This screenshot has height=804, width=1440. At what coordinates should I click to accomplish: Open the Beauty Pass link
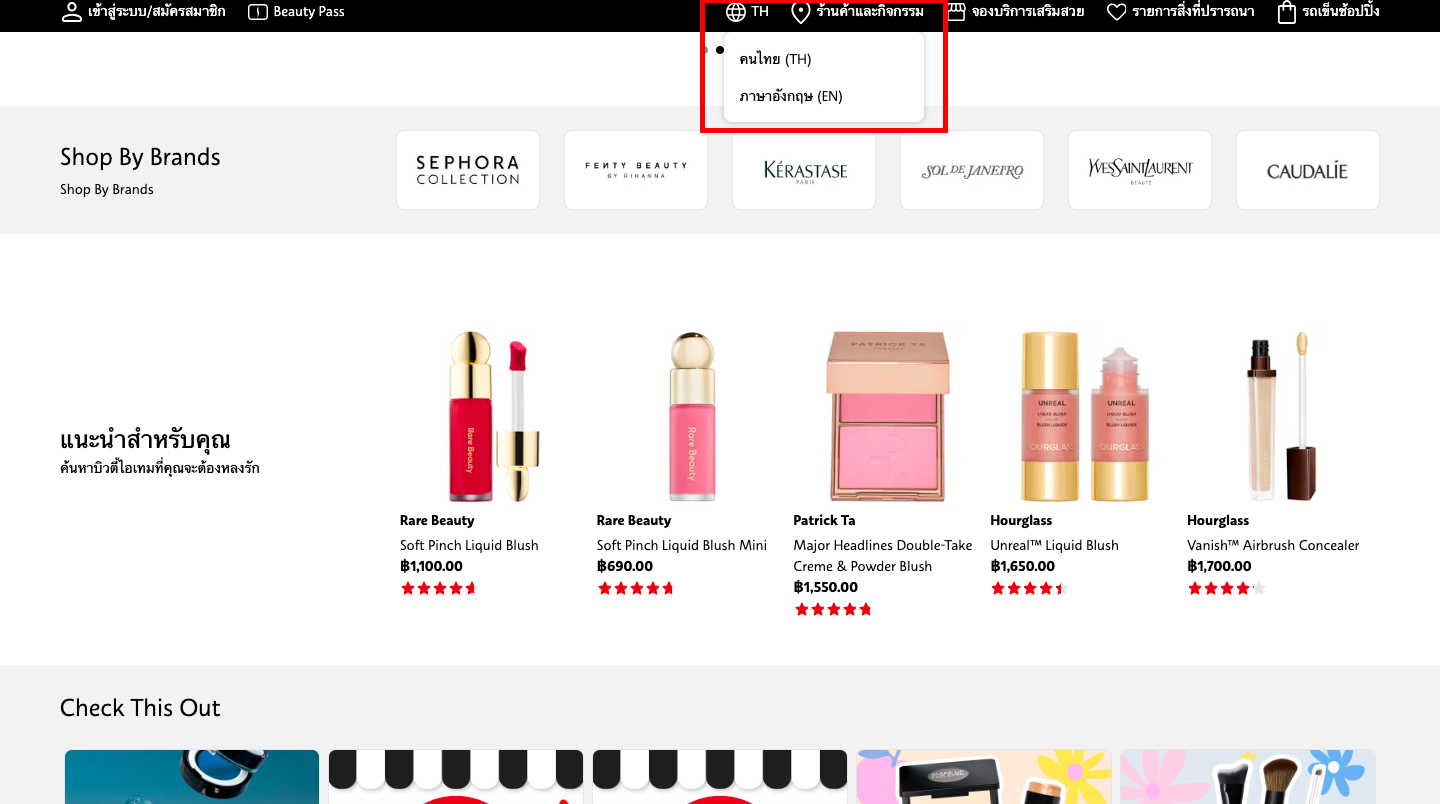tap(309, 12)
